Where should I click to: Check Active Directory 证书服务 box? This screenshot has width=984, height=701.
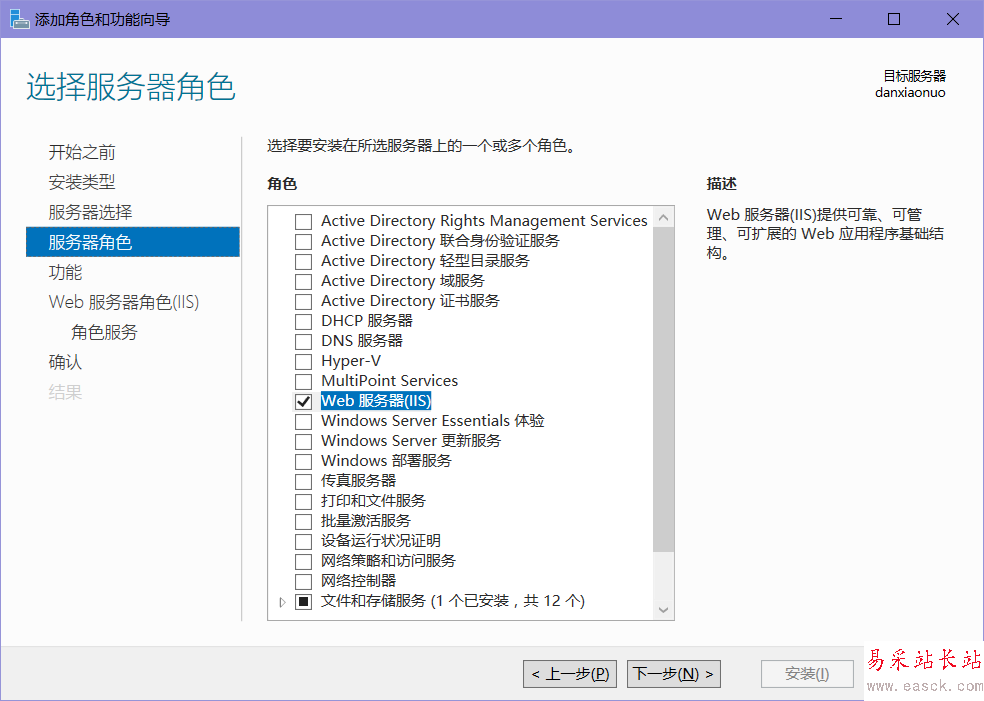pyautogui.click(x=303, y=302)
